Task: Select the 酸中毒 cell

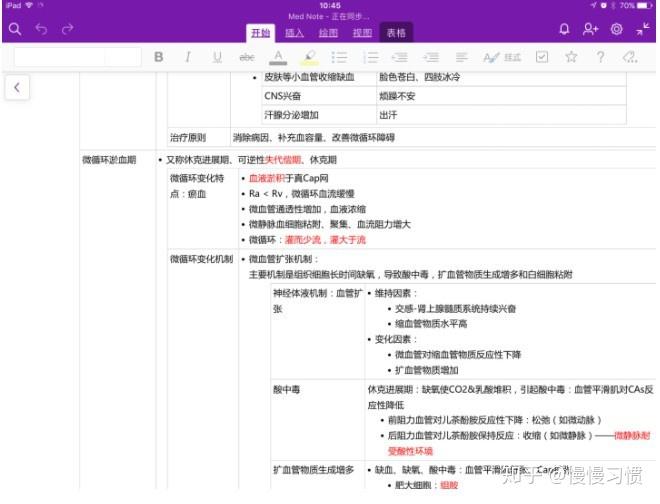Action: pyautogui.click(x=317, y=389)
